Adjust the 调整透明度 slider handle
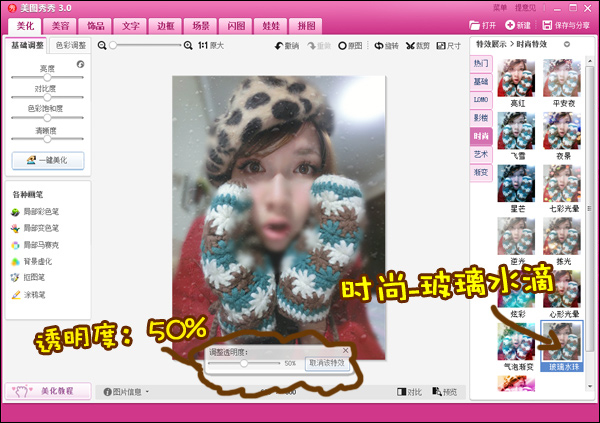The image size is (600, 423). coord(244,363)
